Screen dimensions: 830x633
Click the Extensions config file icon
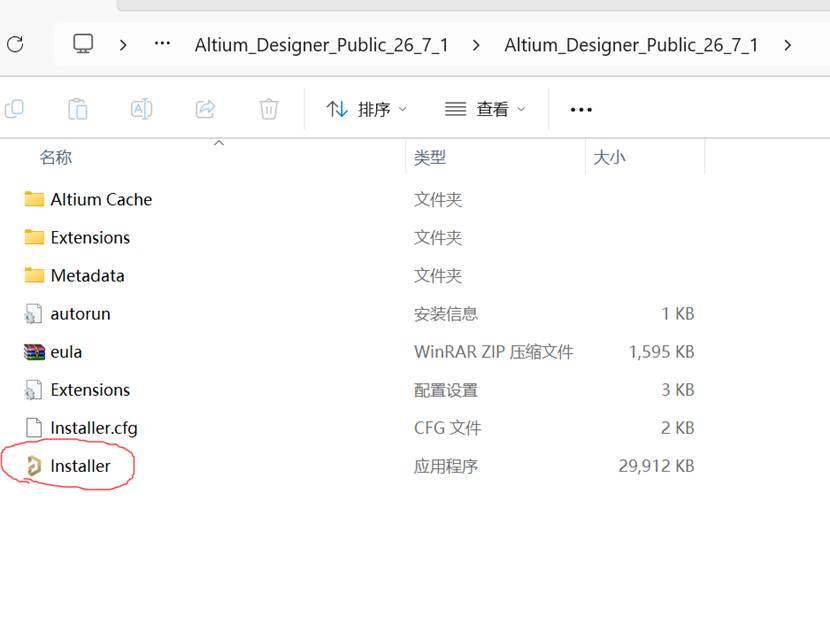click(33, 390)
